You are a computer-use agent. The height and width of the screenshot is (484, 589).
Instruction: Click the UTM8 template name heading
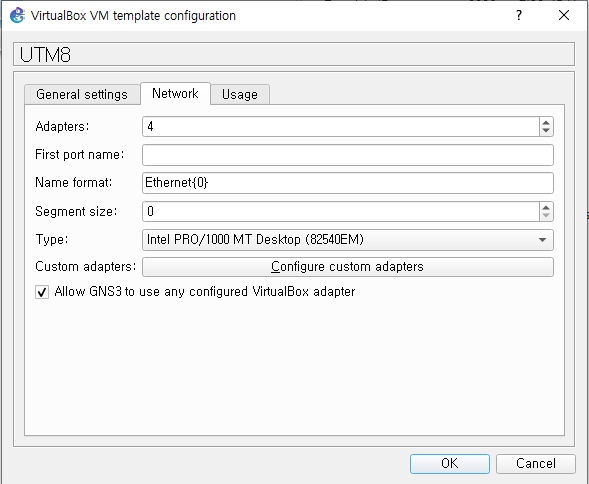tap(45, 54)
